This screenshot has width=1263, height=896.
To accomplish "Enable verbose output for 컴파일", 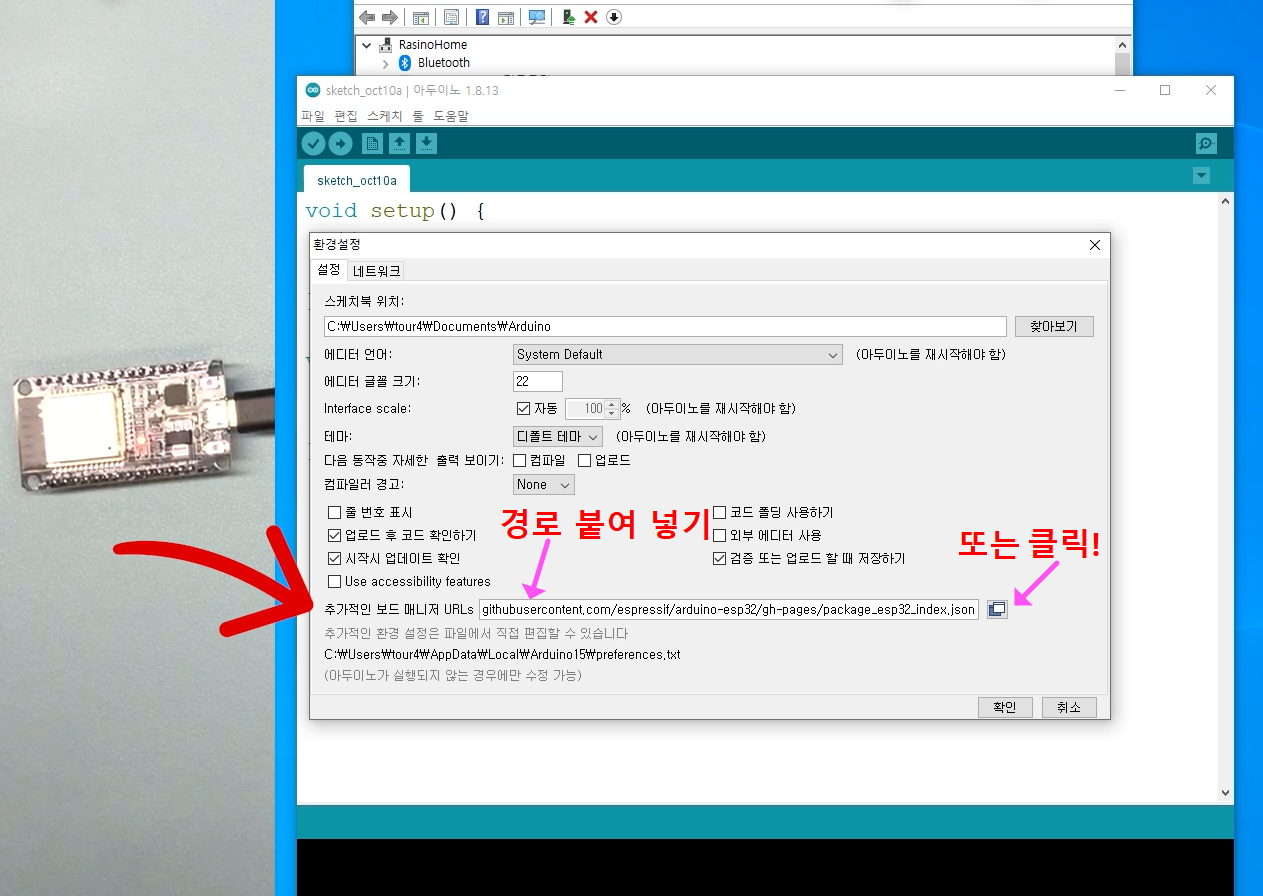I will tap(519, 460).
